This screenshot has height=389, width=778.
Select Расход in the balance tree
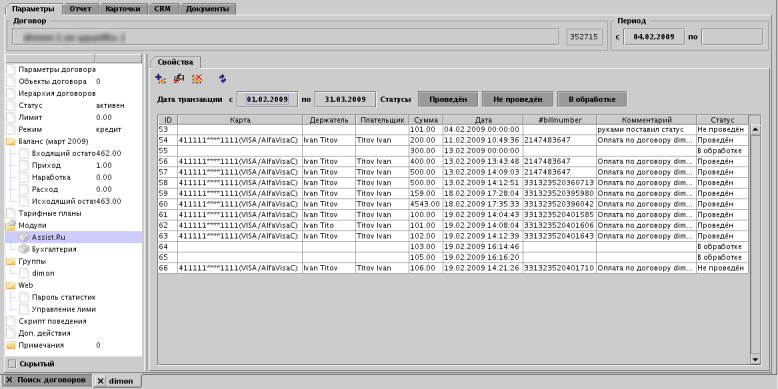coord(45,189)
